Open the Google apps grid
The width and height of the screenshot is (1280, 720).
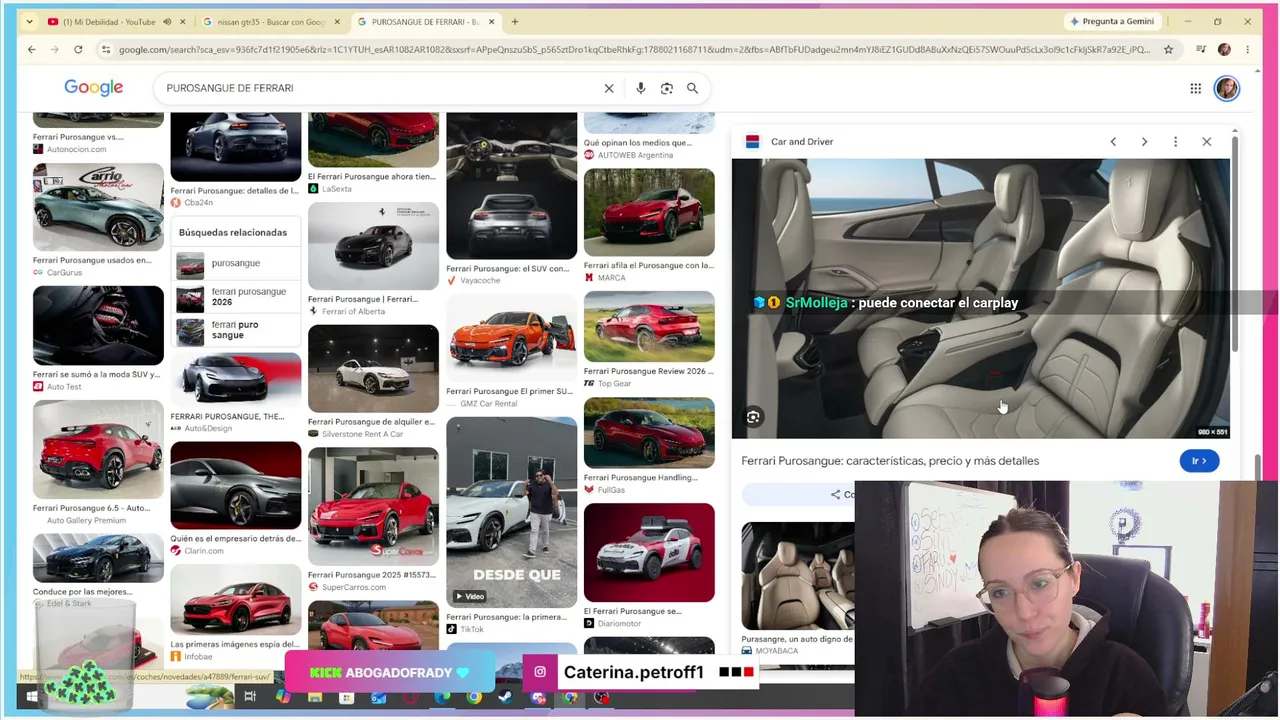pyautogui.click(x=1195, y=88)
